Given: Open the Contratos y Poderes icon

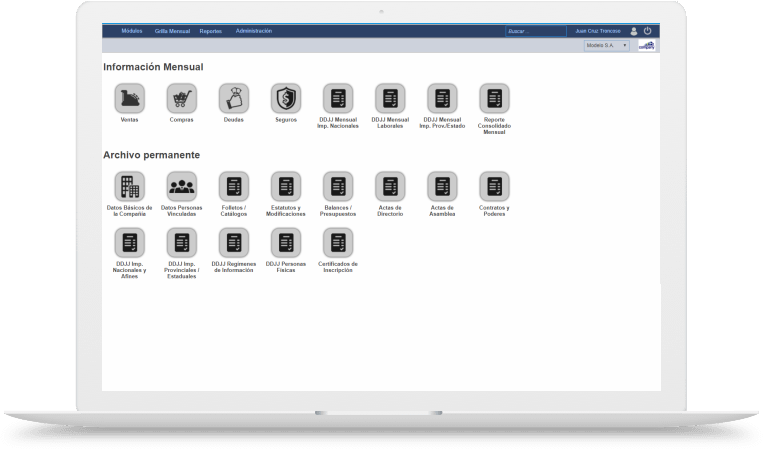Looking at the screenshot, I should point(494,186).
